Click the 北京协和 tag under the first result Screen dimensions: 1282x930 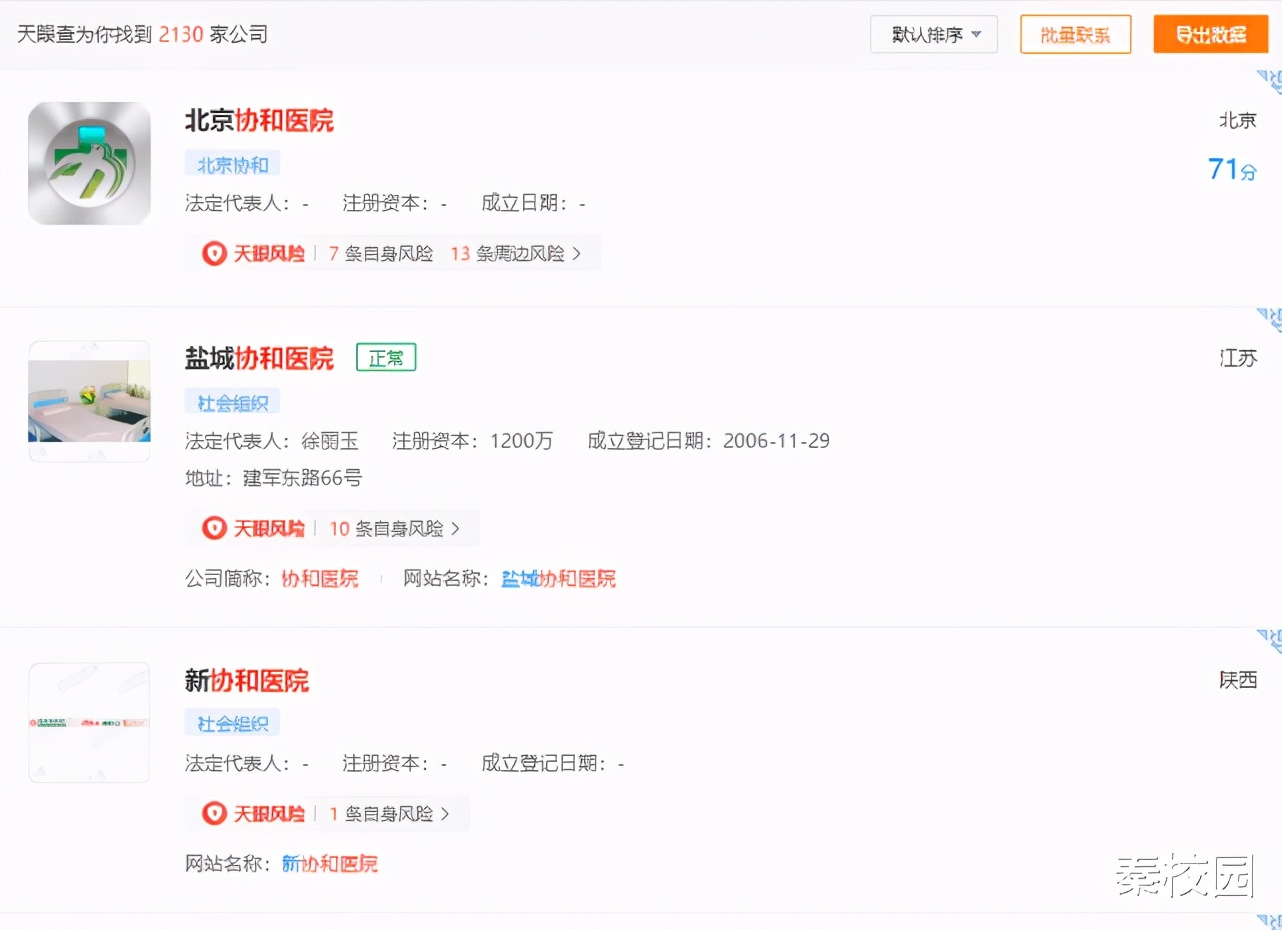click(232, 163)
